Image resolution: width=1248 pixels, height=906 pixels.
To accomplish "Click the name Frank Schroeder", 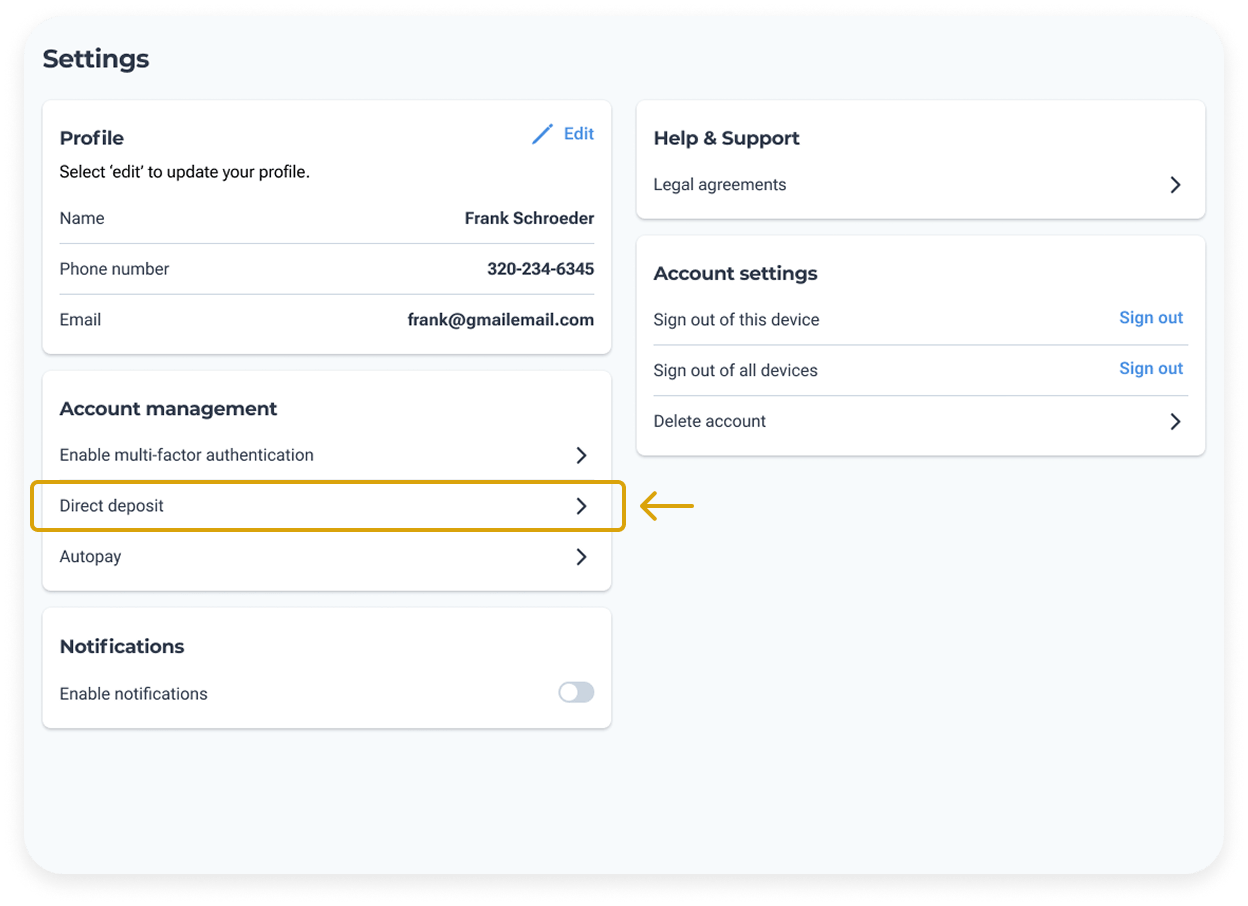I will (529, 218).
